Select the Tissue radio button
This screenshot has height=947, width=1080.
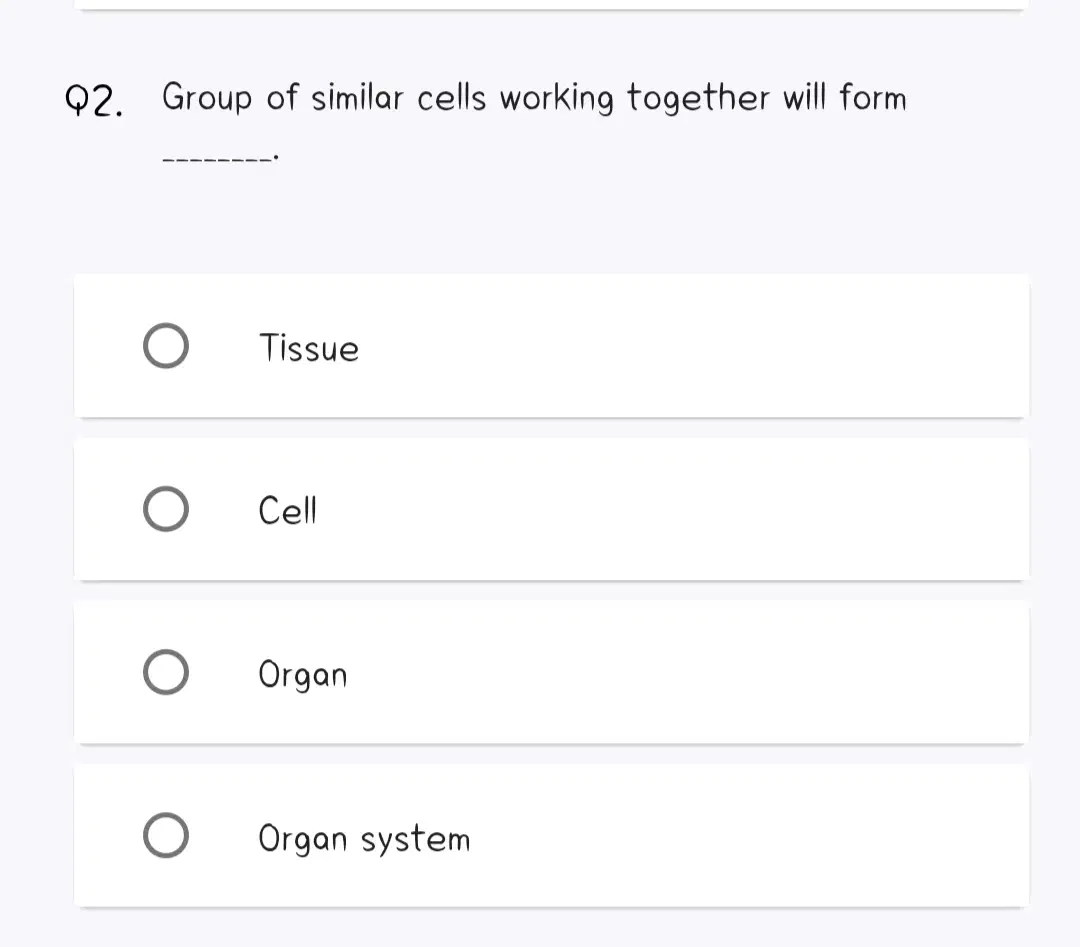(166, 346)
